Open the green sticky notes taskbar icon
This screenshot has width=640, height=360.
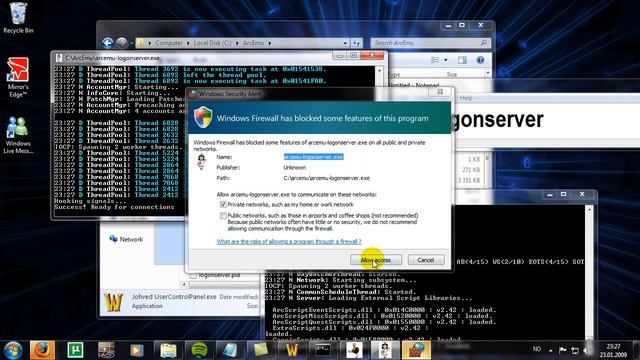(x=260, y=350)
